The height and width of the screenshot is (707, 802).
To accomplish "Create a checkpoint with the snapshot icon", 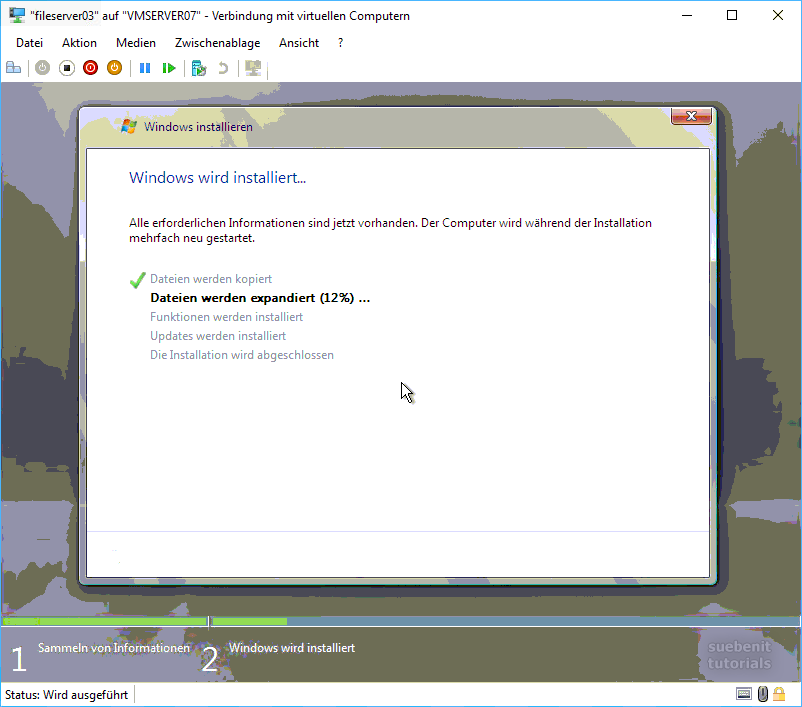I will [198, 68].
